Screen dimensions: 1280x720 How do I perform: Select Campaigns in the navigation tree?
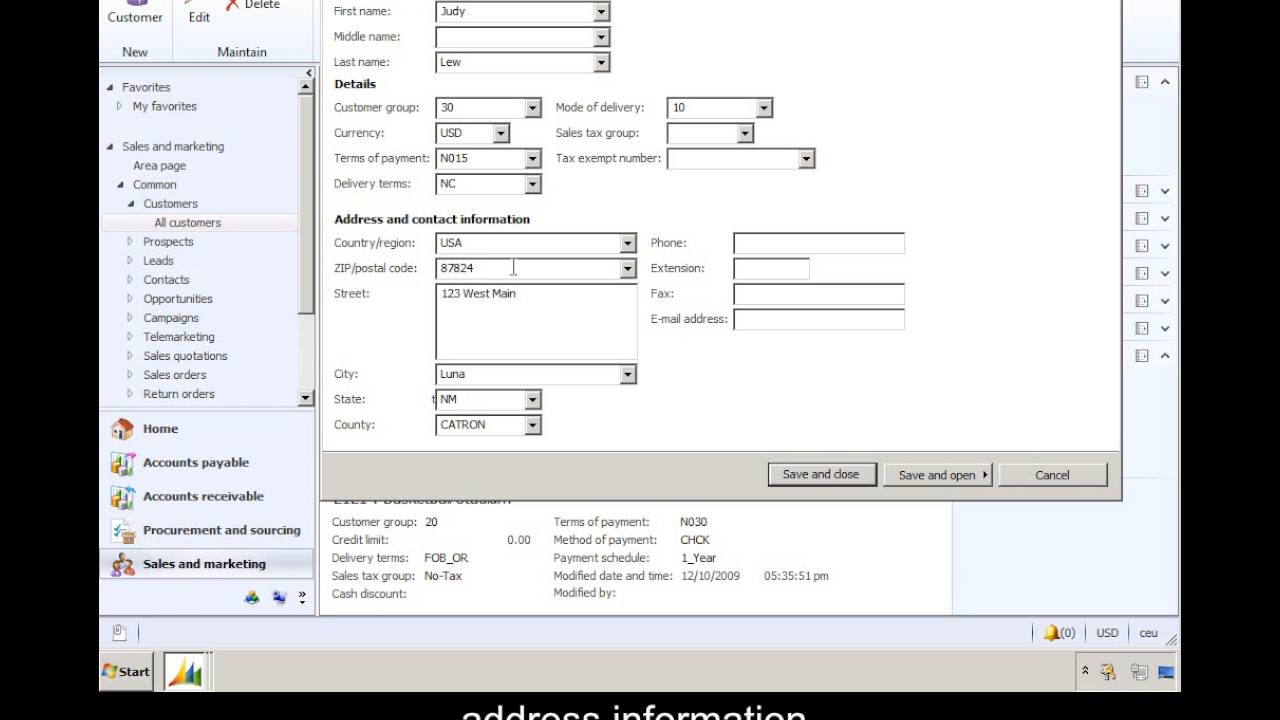(x=171, y=318)
